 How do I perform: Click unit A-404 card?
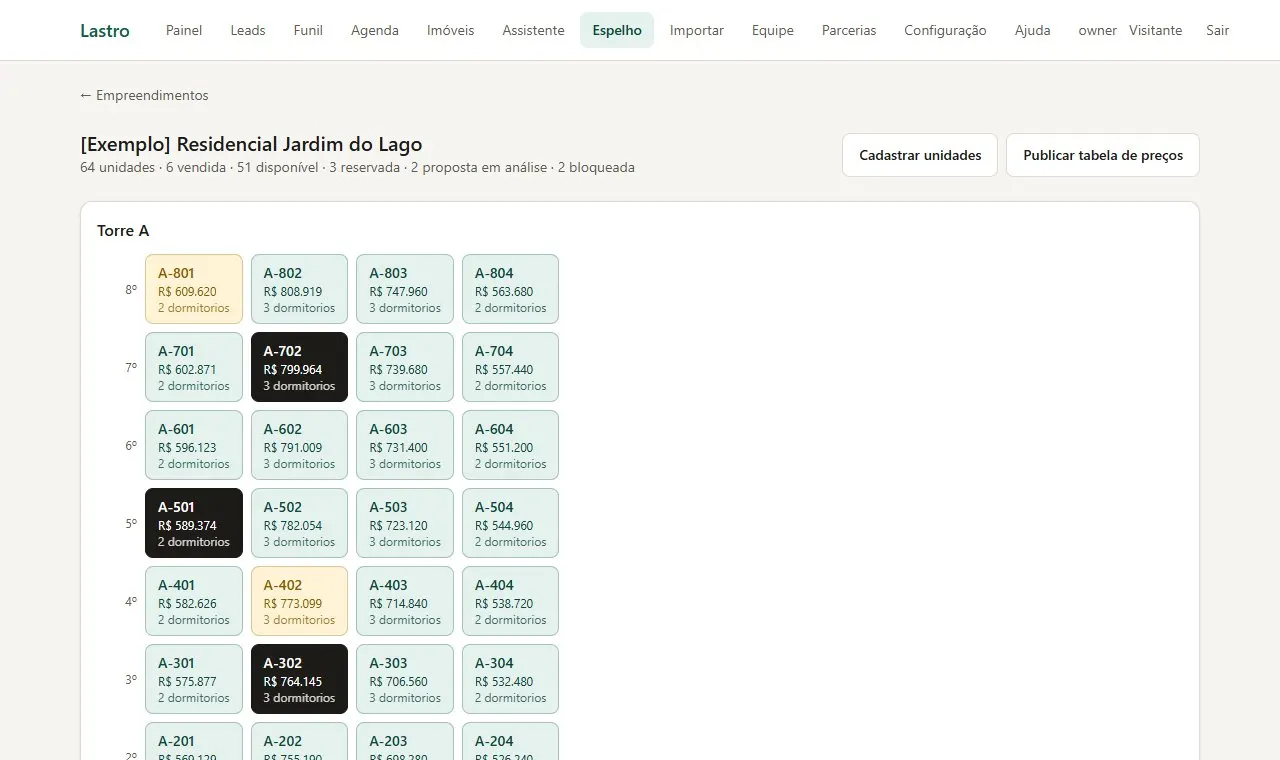(510, 601)
